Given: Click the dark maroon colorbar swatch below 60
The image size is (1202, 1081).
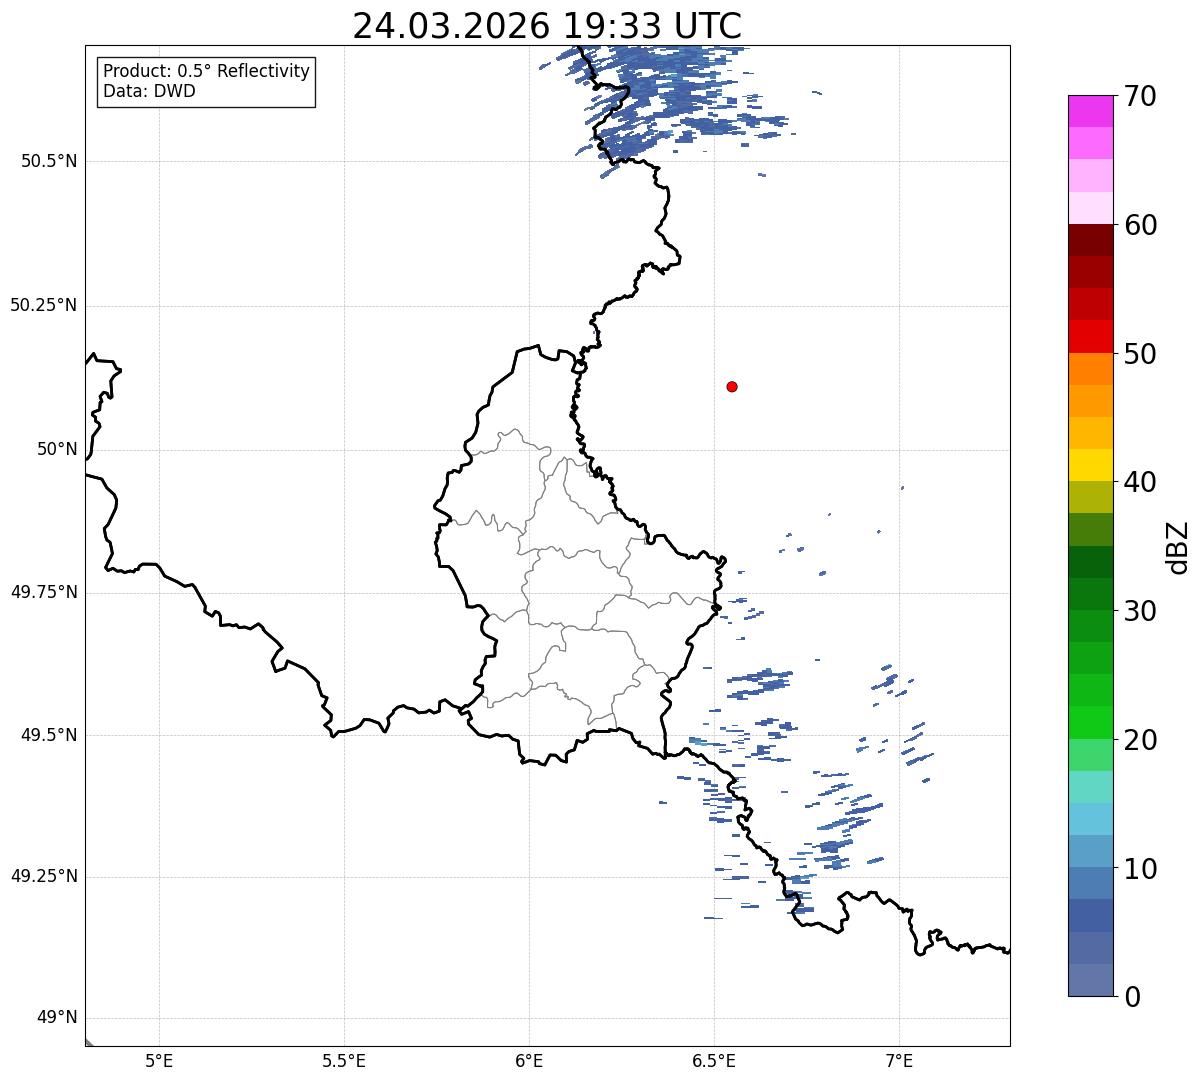Looking at the screenshot, I should coord(1091,240).
